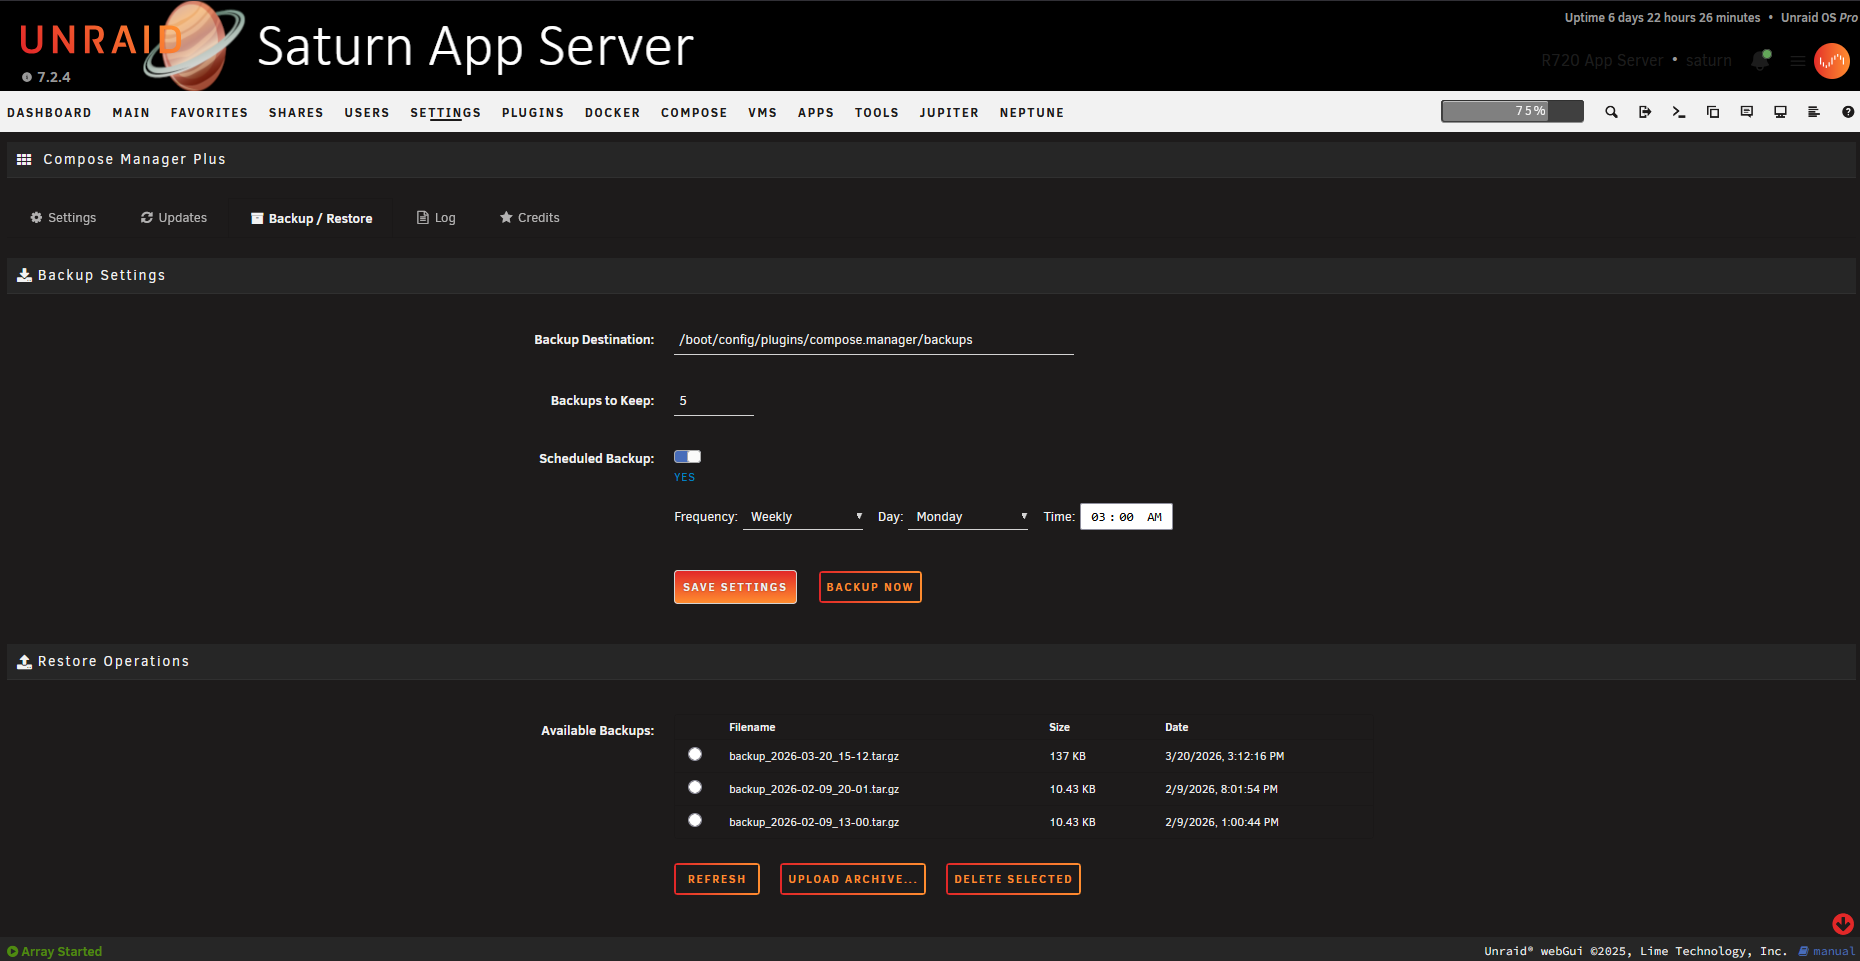Open the Jupiter menu item
This screenshot has height=961, width=1860.
point(949,113)
